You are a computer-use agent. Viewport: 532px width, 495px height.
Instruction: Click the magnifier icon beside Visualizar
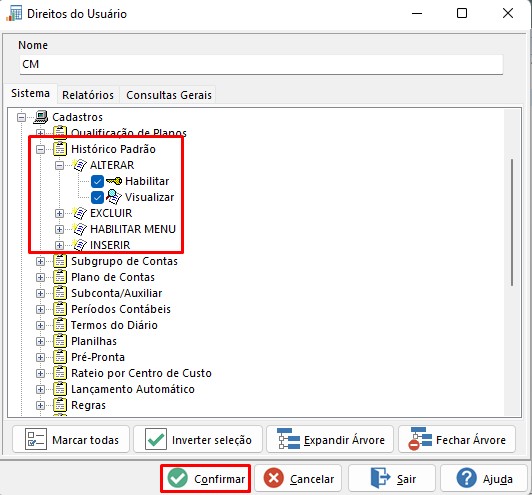pos(114,197)
